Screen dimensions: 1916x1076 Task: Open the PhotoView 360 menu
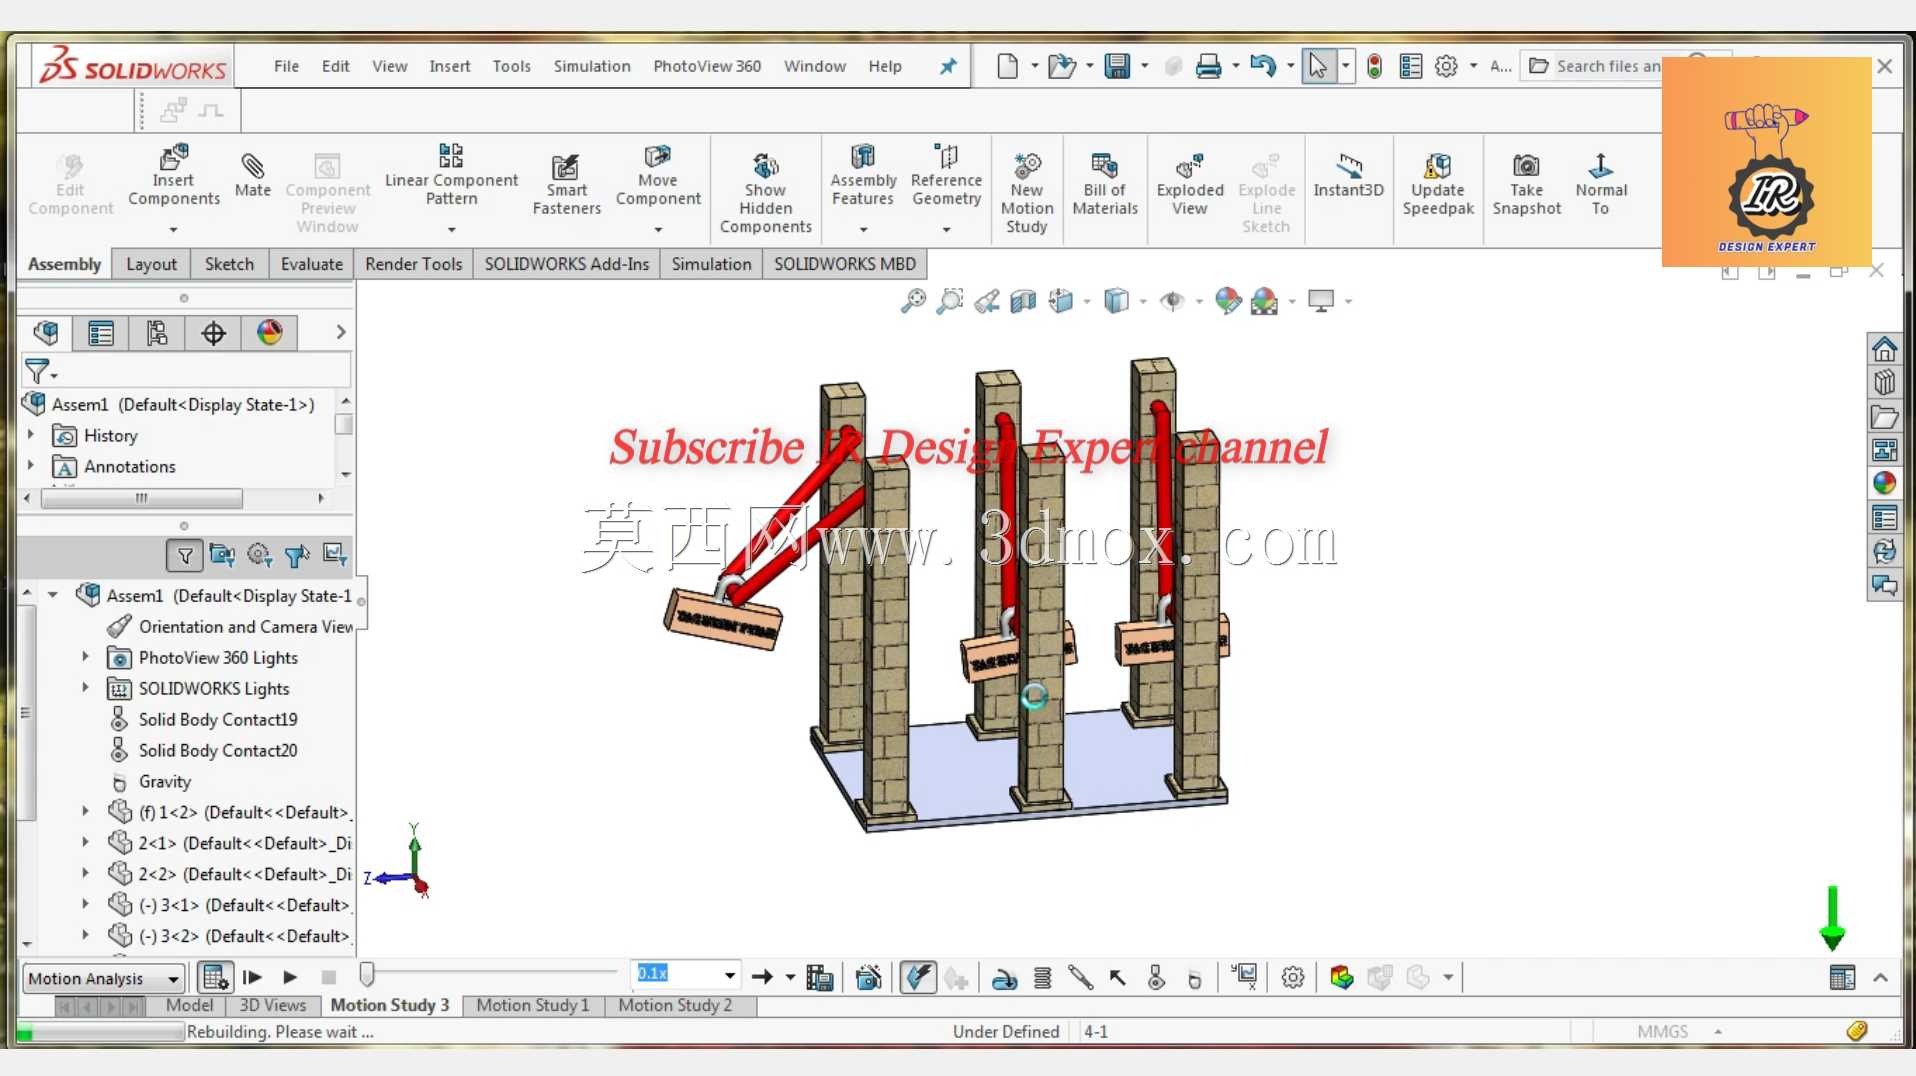tap(707, 67)
